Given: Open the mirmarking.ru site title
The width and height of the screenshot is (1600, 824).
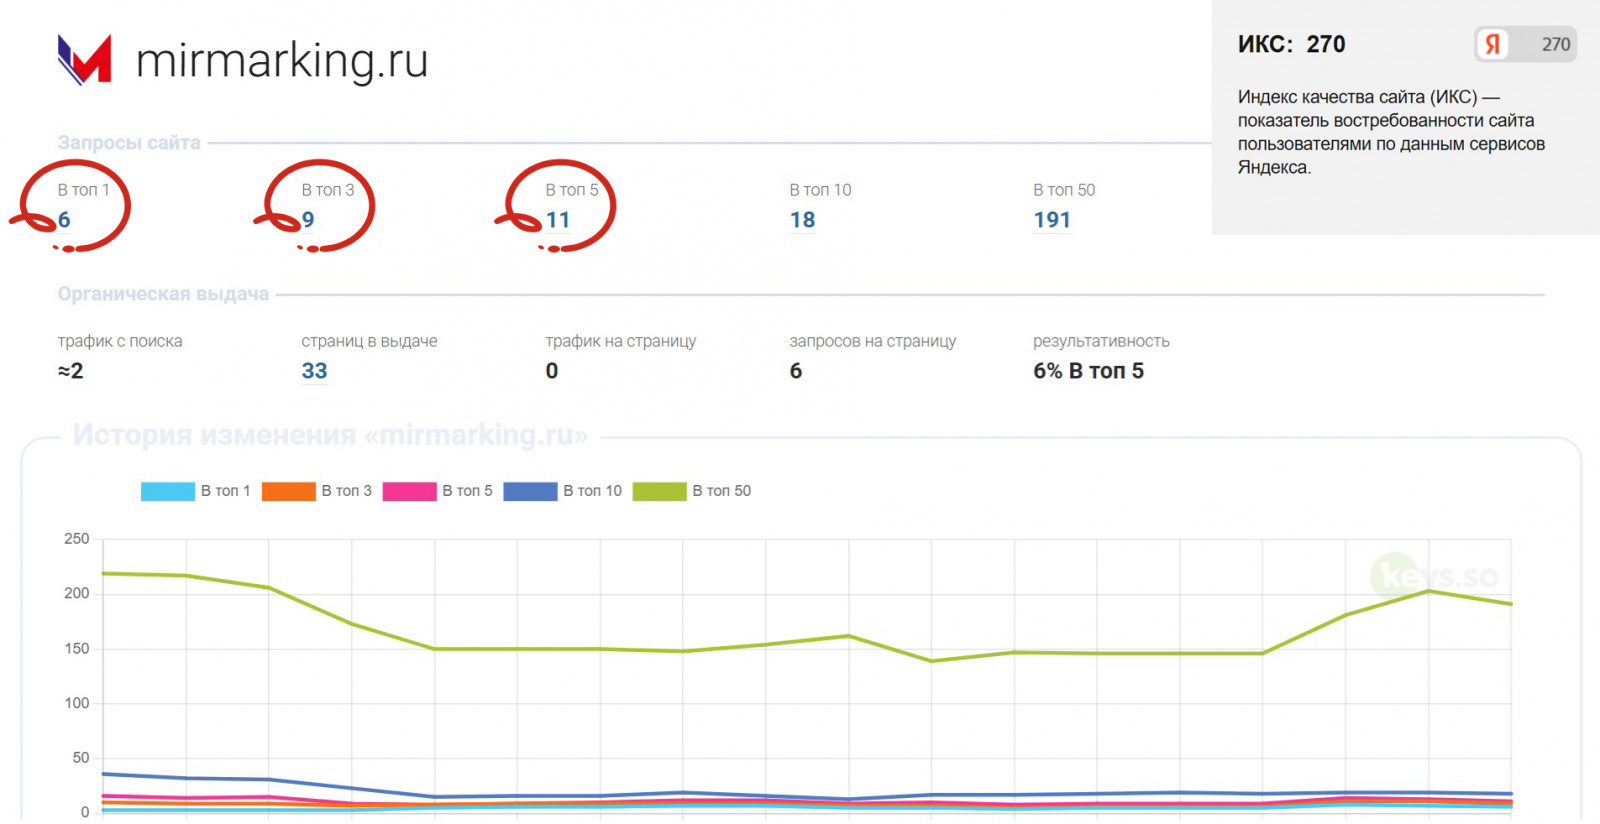Looking at the screenshot, I should [282, 60].
